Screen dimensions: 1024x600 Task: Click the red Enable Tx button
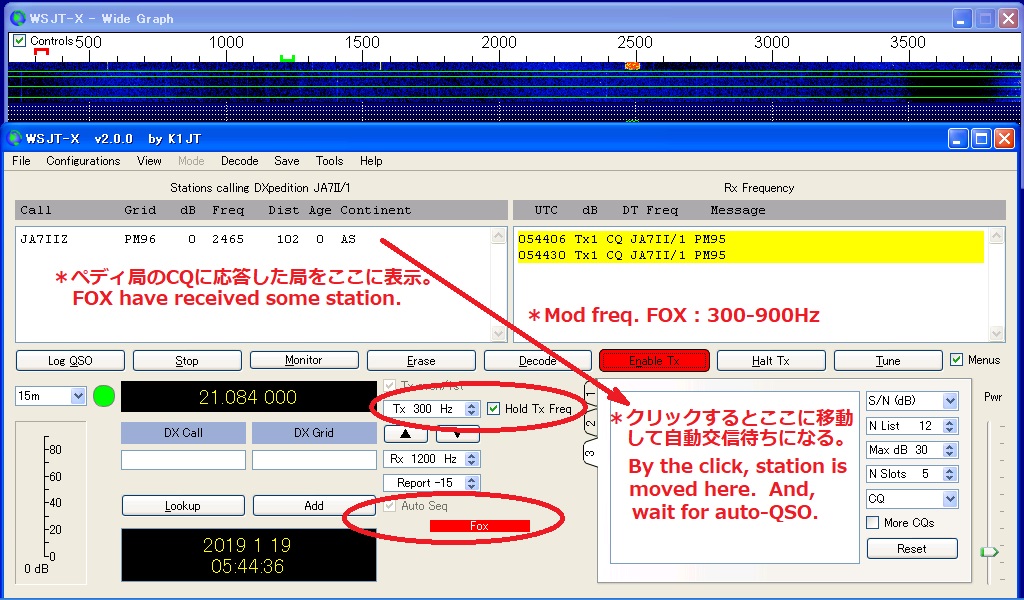(654, 360)
